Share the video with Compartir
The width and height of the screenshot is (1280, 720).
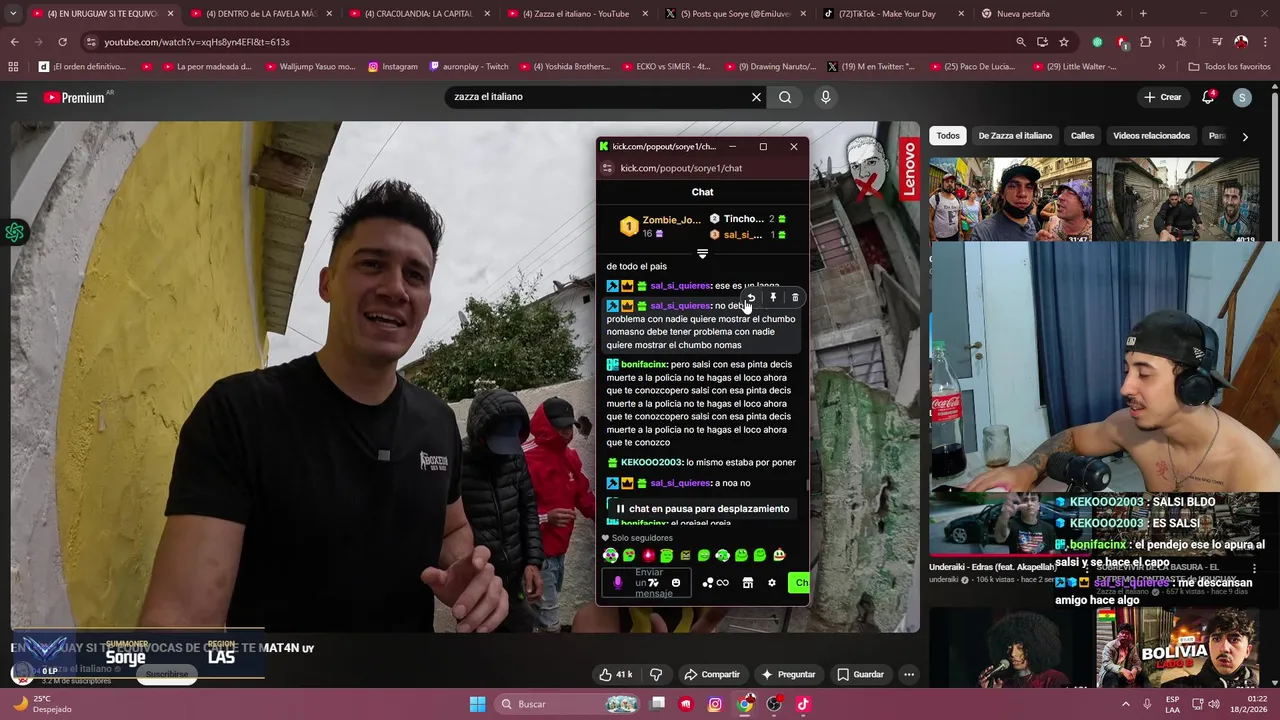pos(712,674)
